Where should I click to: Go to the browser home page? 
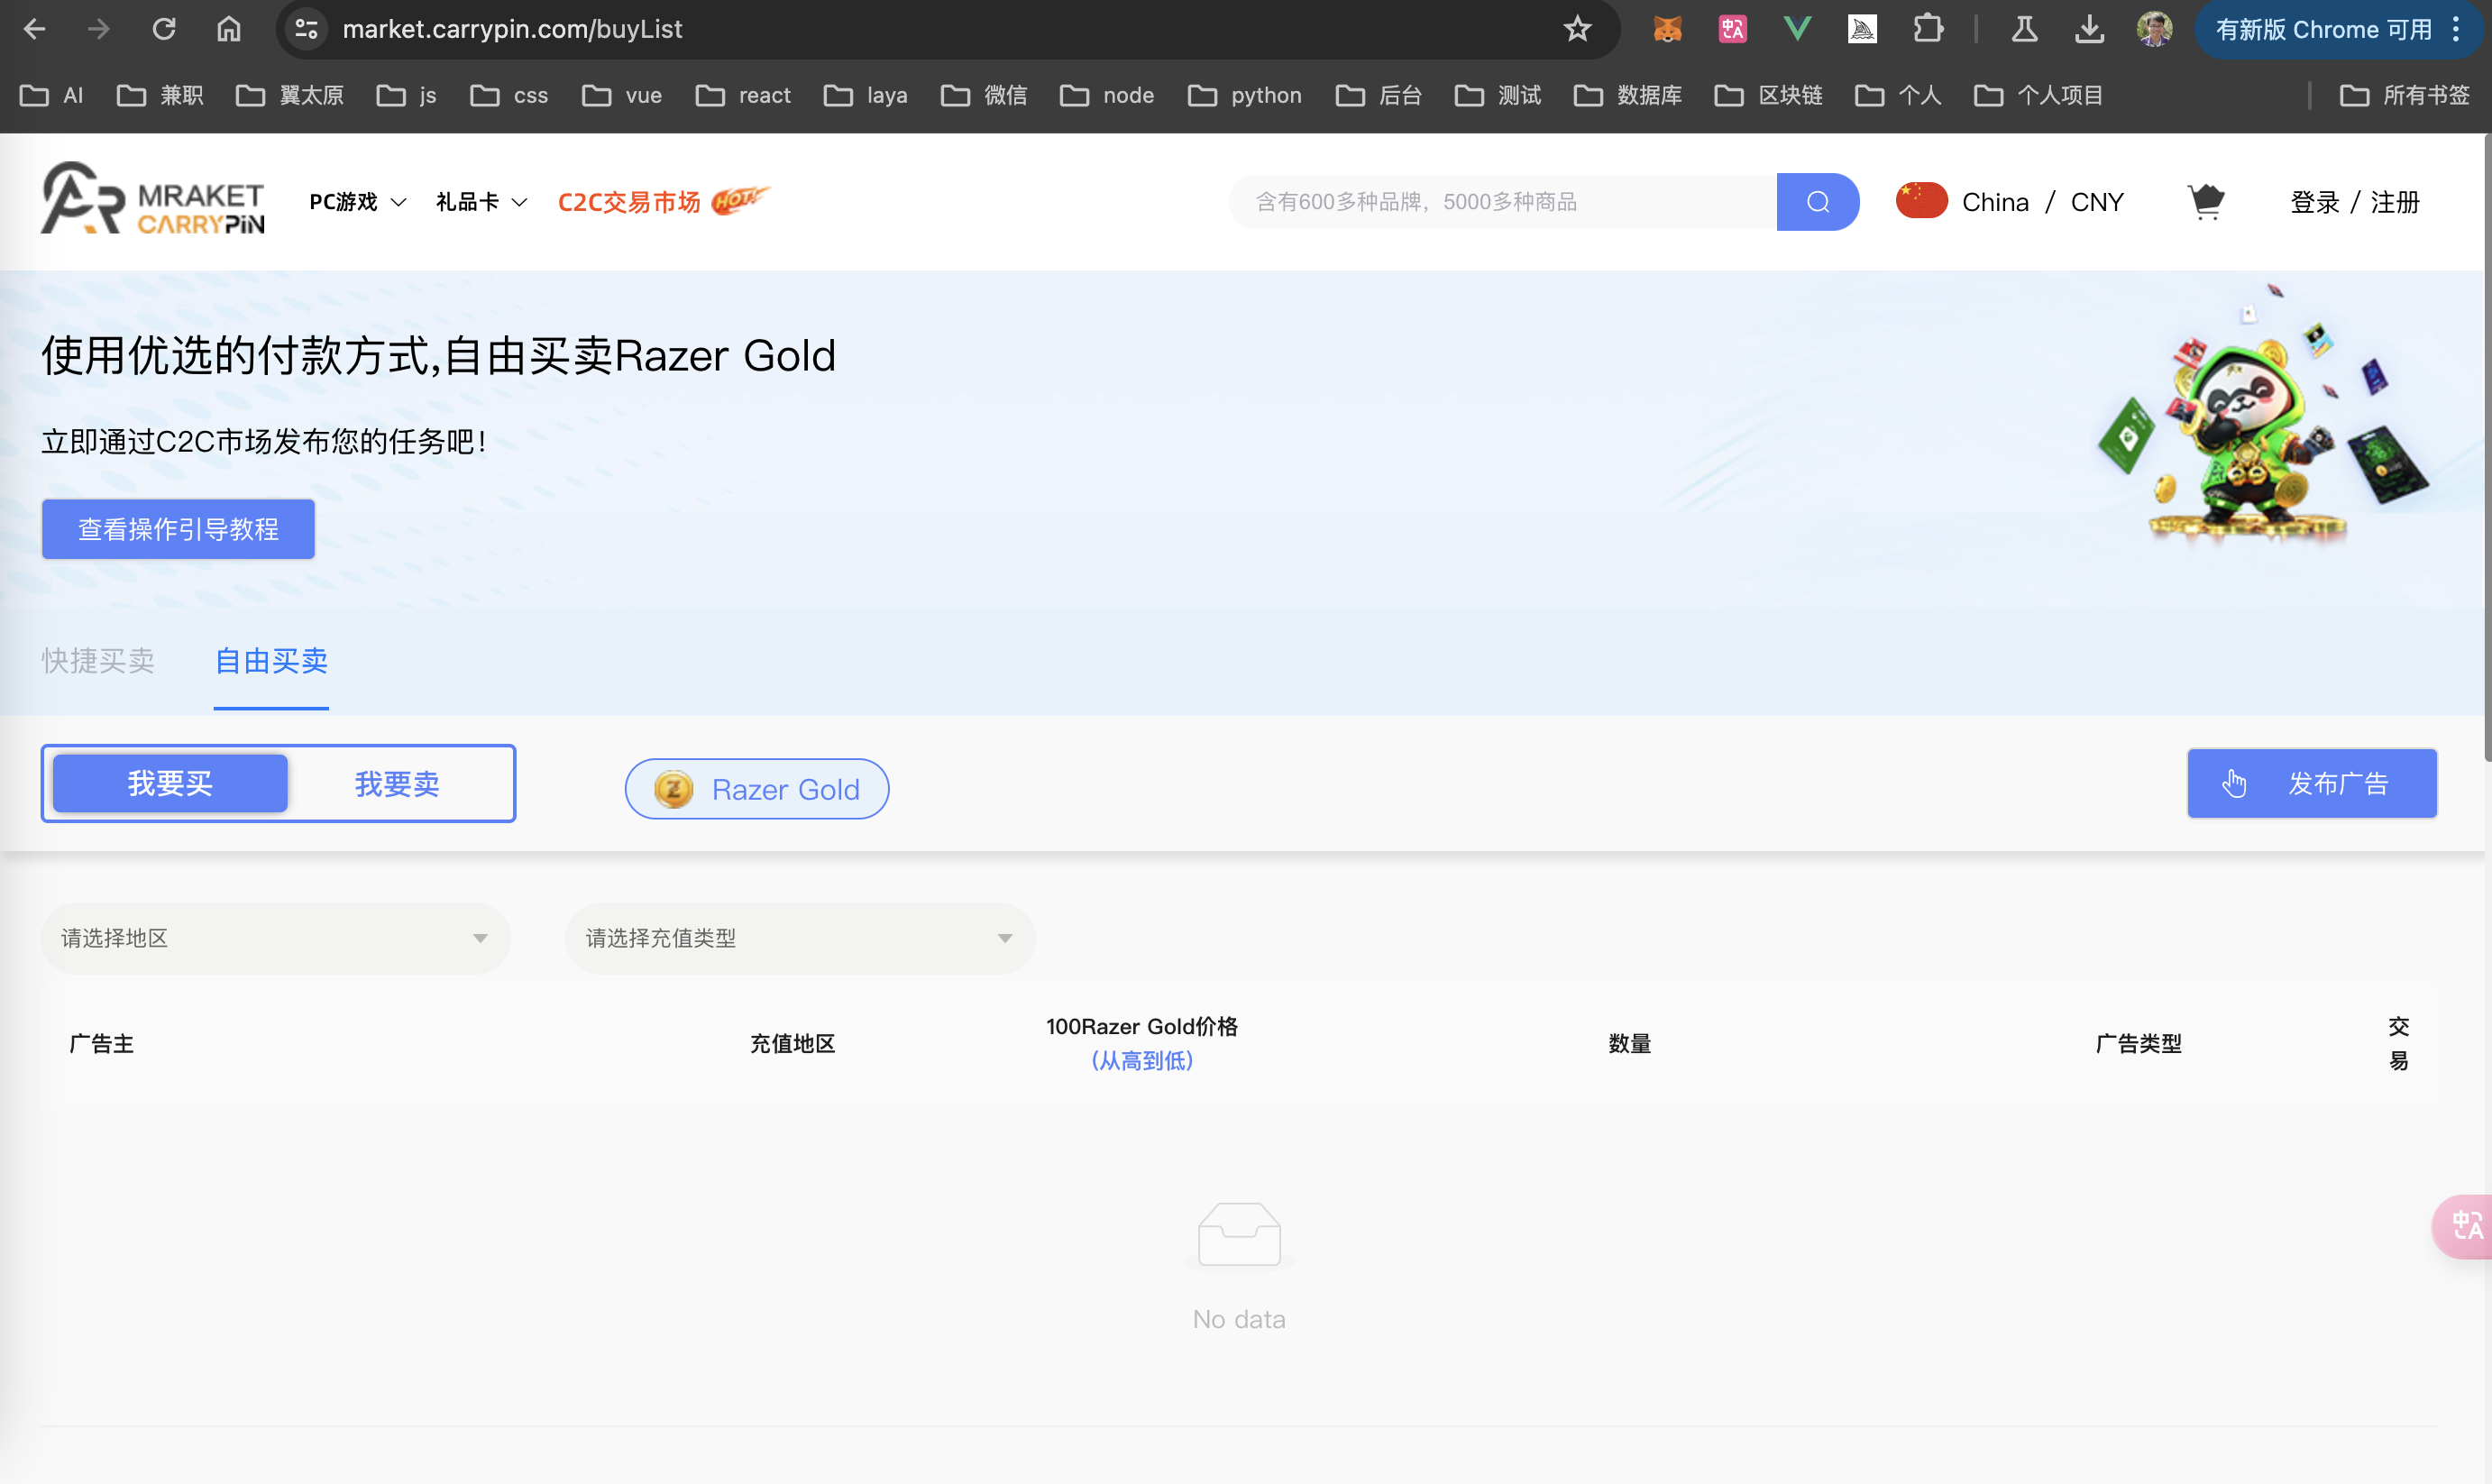coord(229,29)
